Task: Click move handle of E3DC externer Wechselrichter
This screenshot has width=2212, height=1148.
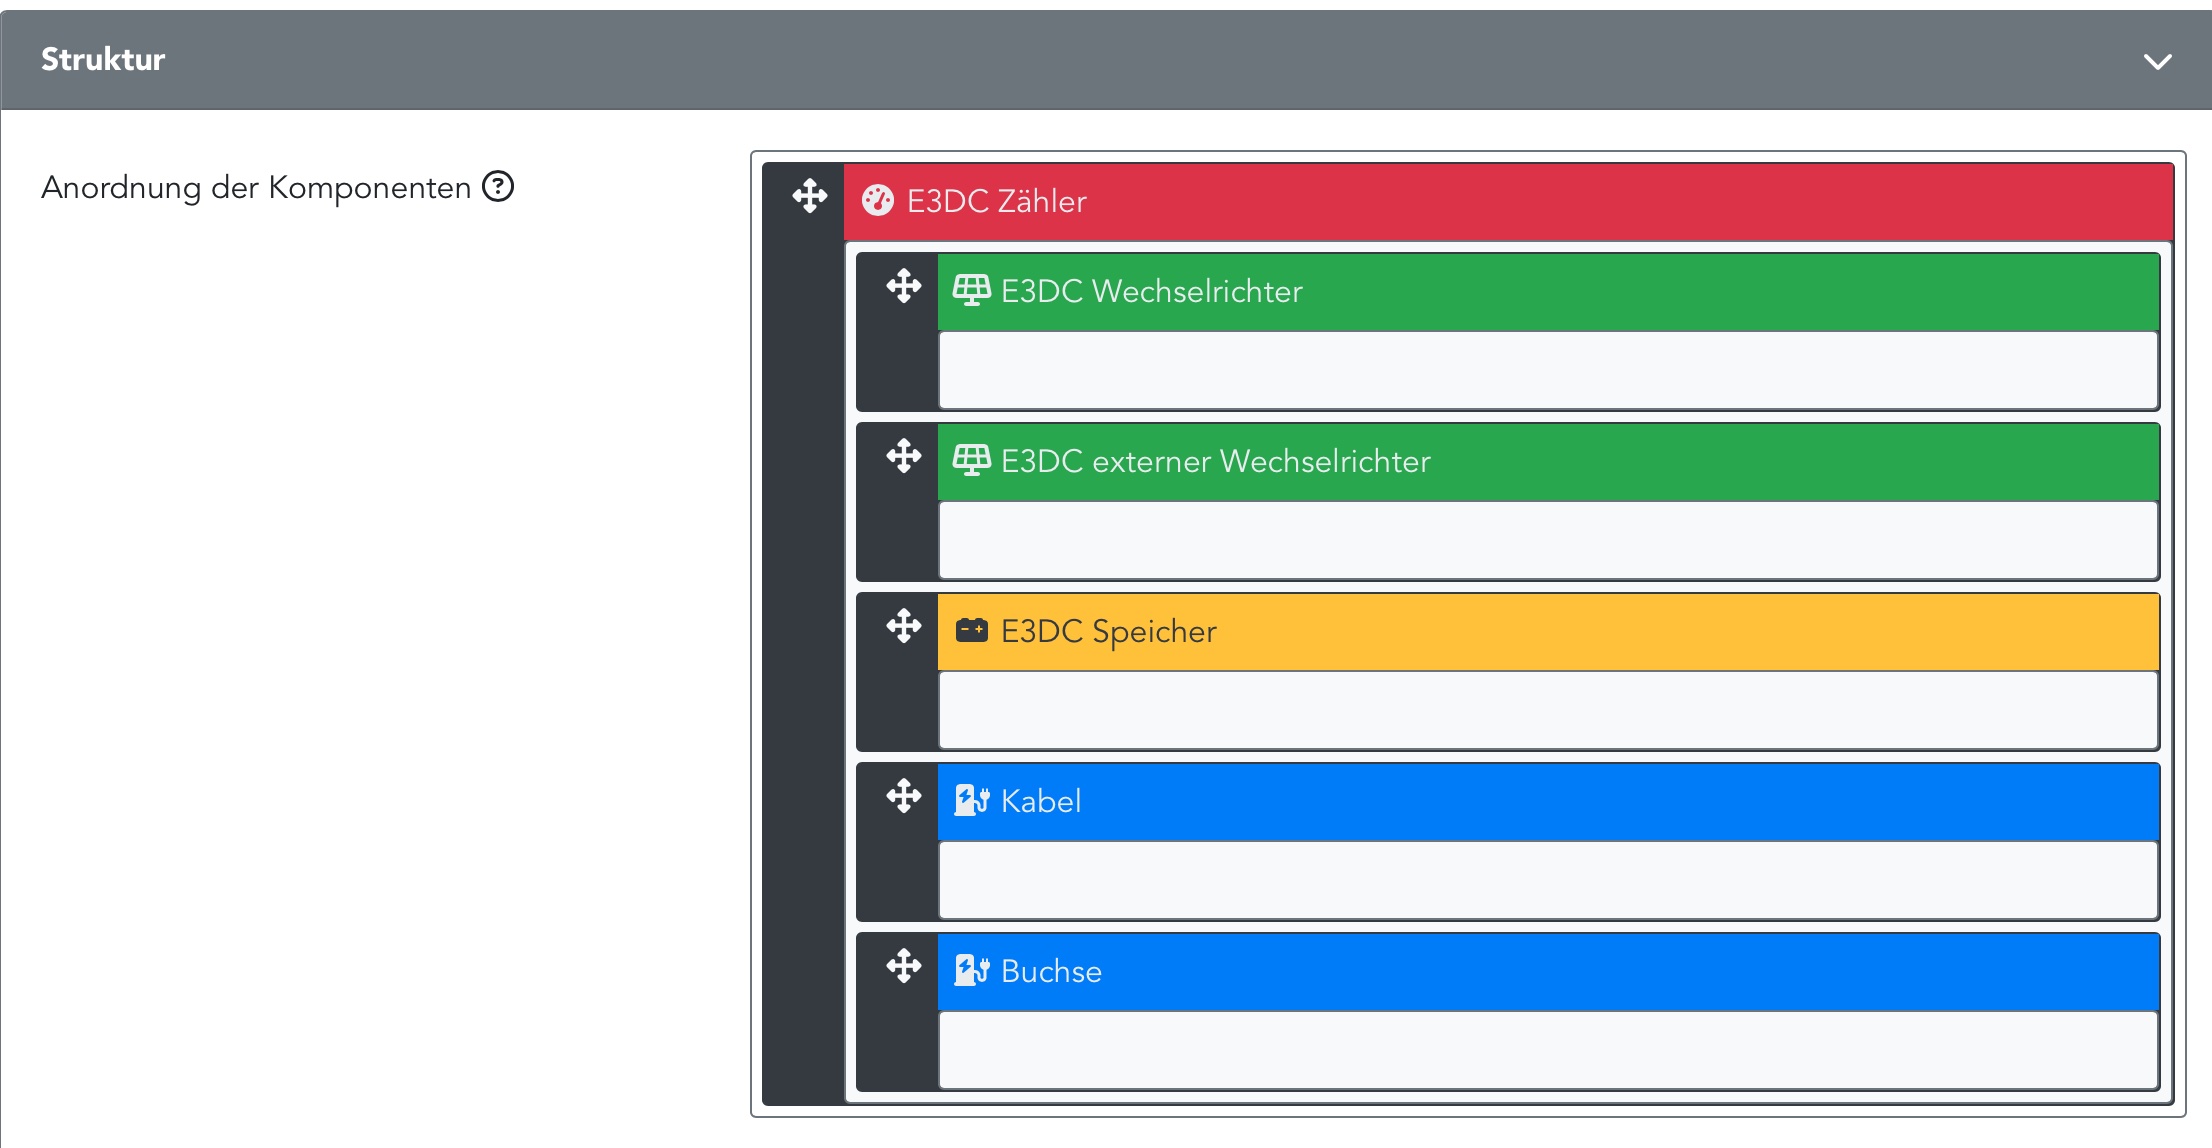Action: coord(903,456)
